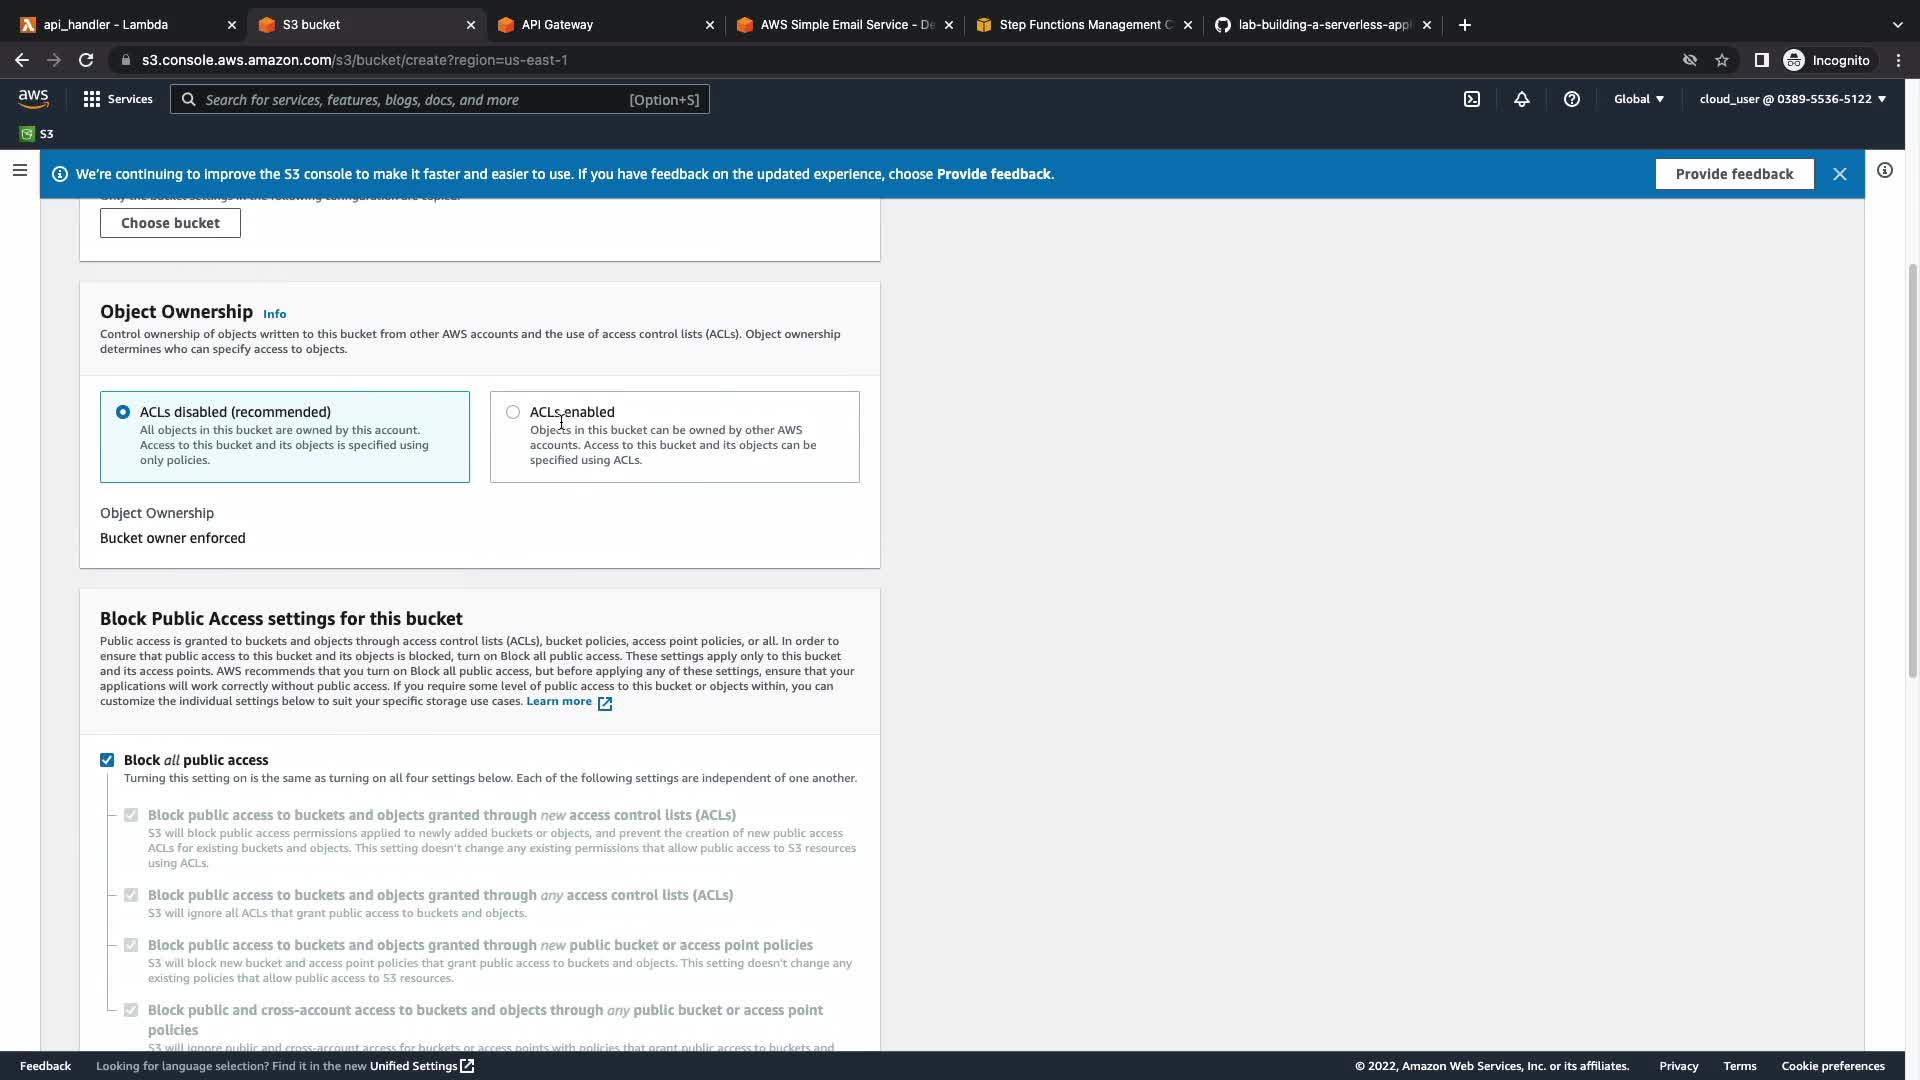Click the help question mark icon
The image size is (1920, 1080).
pos(1572,99)
